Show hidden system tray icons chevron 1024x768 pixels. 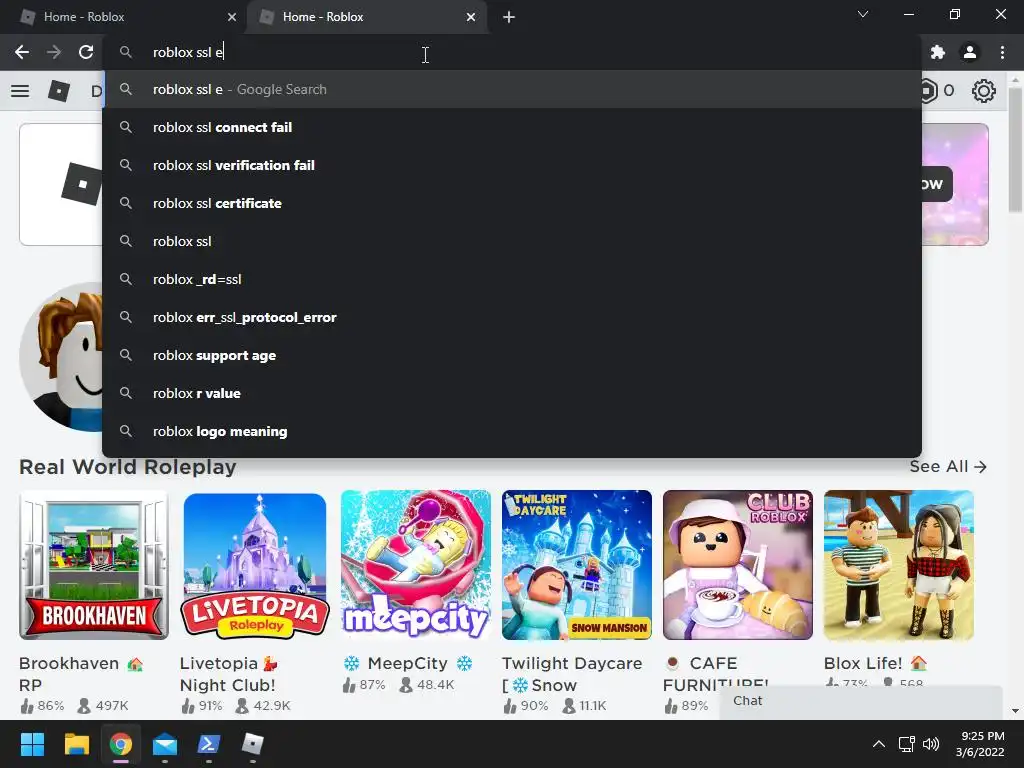[879, 744]
